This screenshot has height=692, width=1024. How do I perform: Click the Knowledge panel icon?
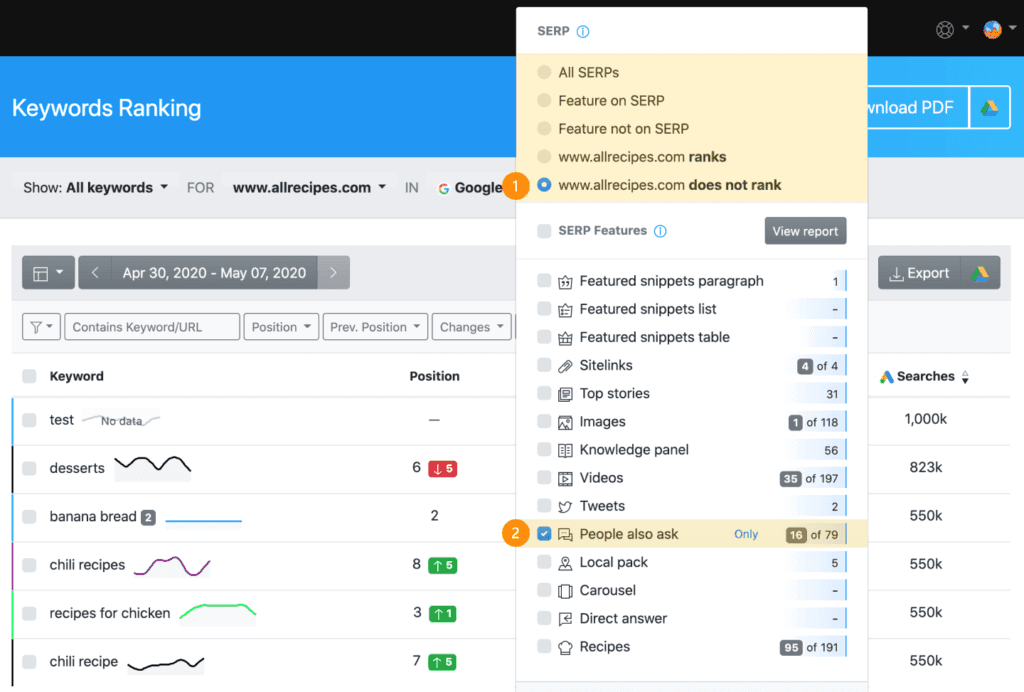tap(565, 450)
